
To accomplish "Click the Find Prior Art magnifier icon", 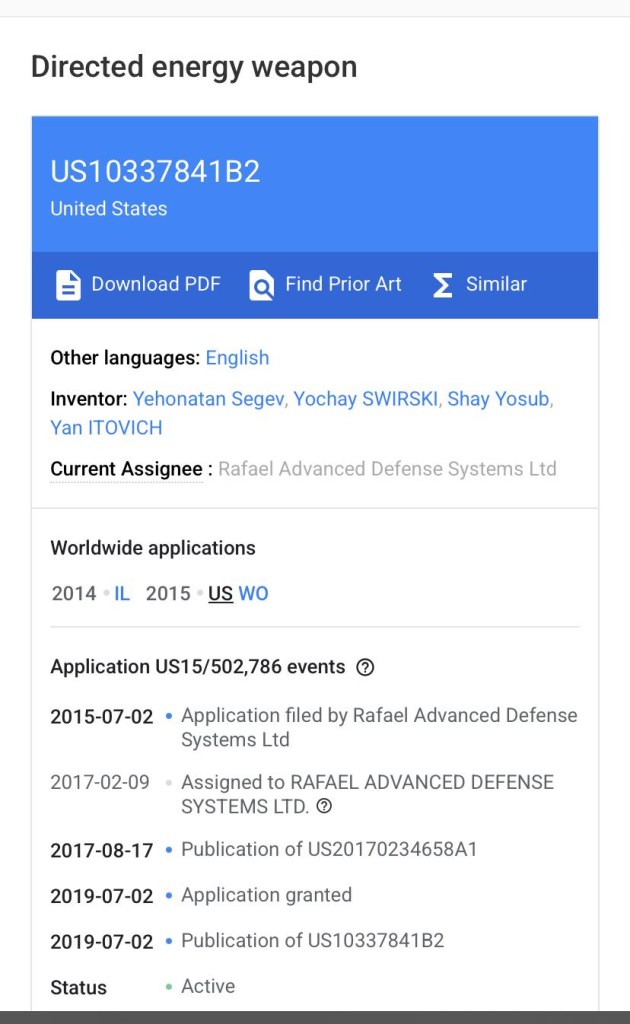I will click(x=261, y=285).
